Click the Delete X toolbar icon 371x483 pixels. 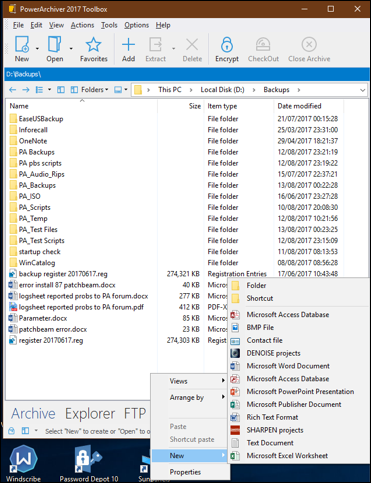tap(192, 45)
